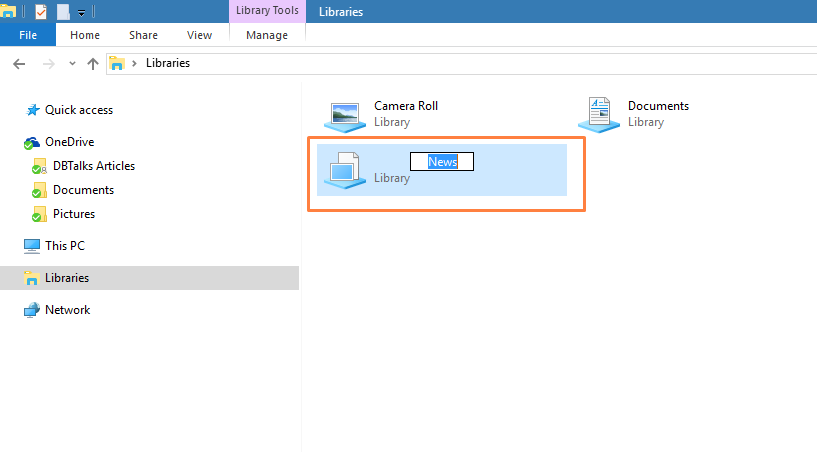The width and height of the screenshot is (817, 452).
Task: Open OneDrive Documents folder in sidebar
Action: pos(83,190)
